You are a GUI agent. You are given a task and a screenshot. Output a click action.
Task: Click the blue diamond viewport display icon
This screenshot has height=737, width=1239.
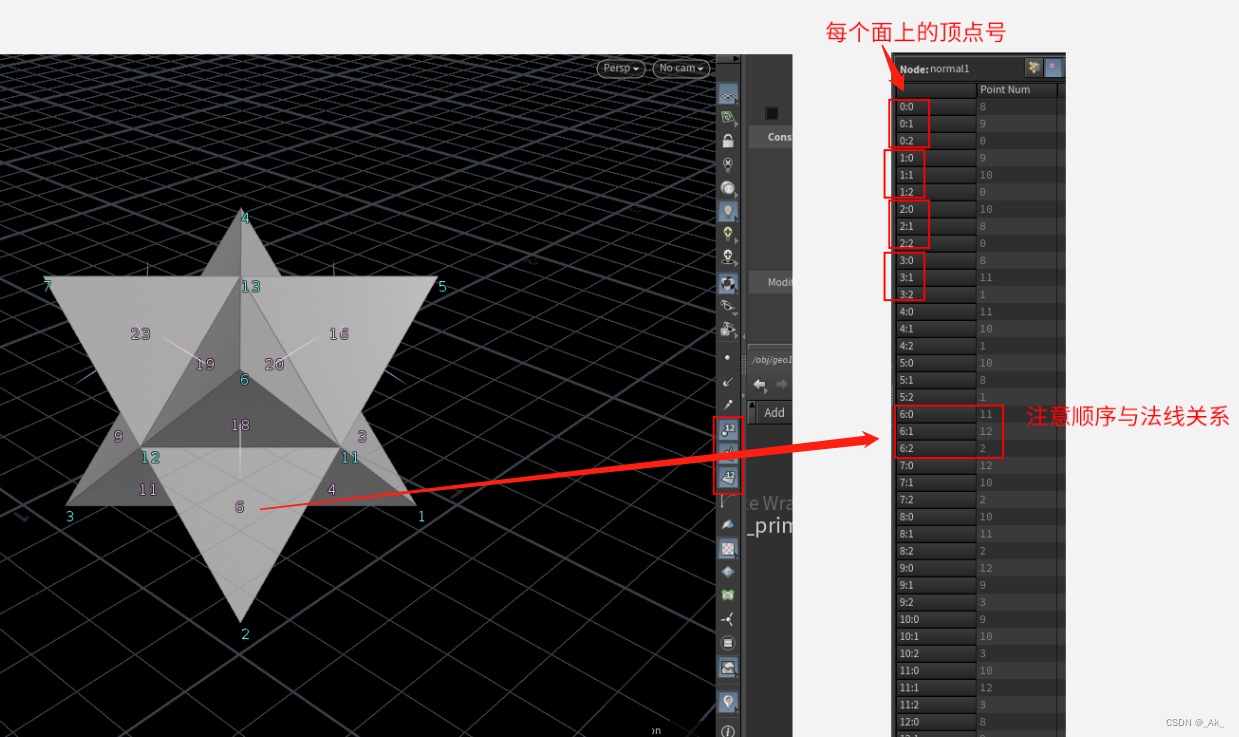[728, 571]
